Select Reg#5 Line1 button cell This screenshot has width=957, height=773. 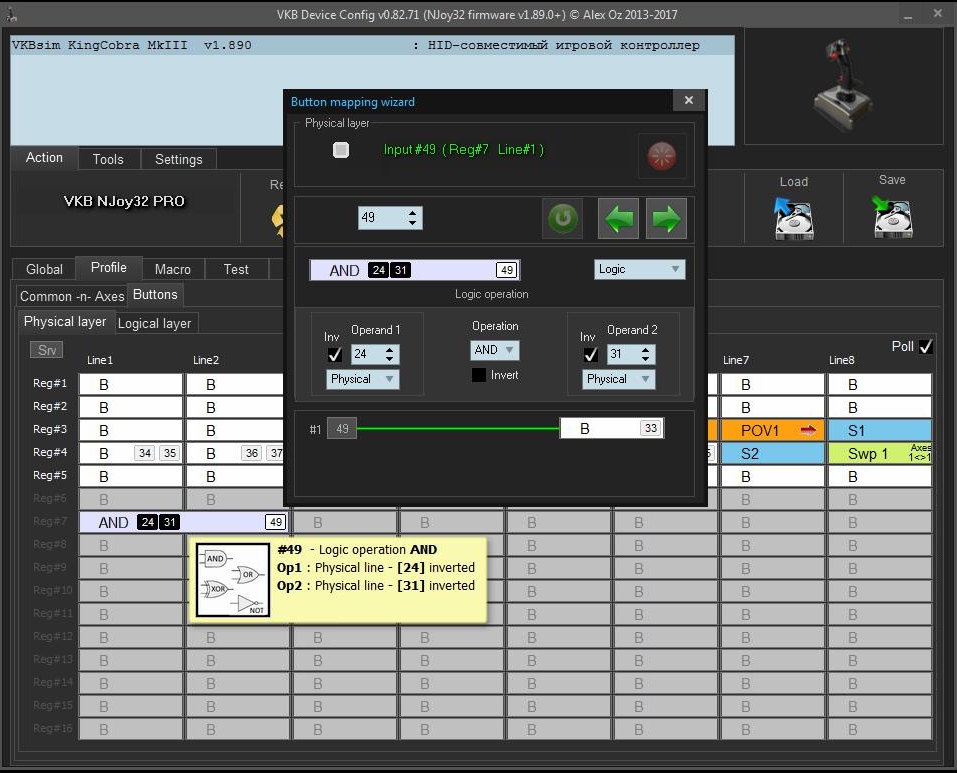(131, 476)
